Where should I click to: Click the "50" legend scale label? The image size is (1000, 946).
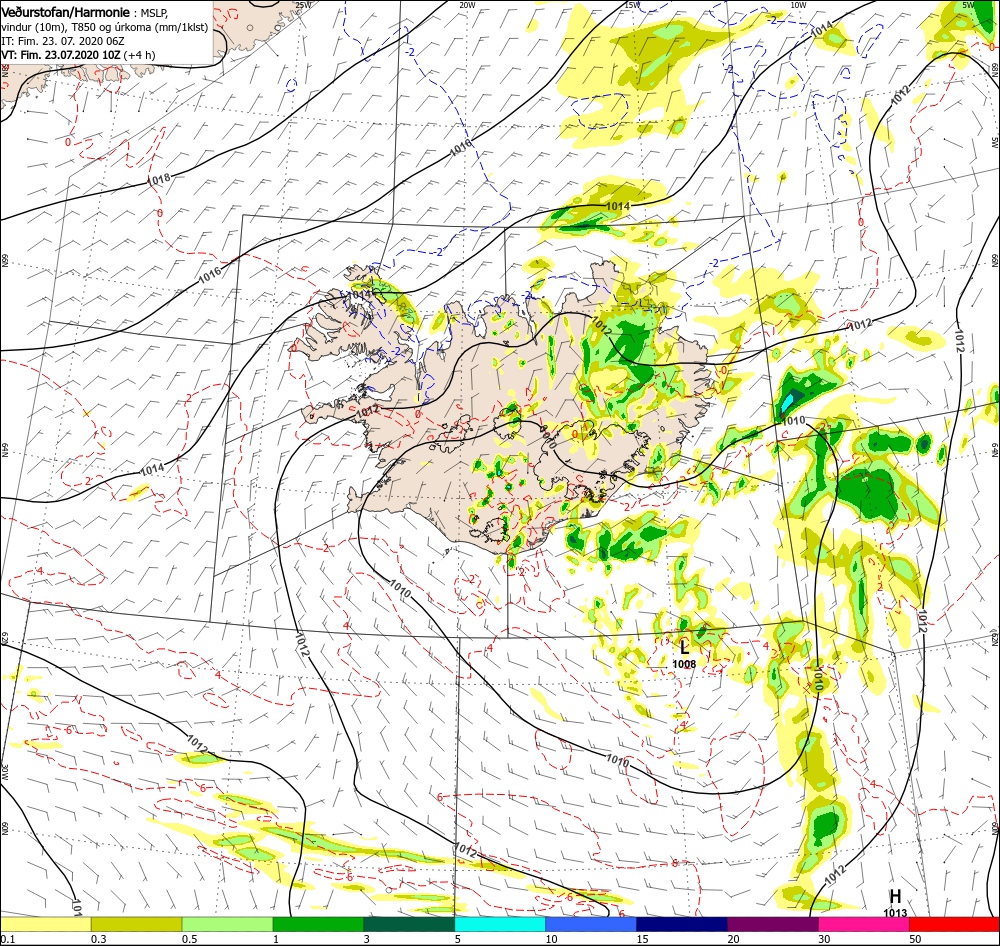pos(915,939)
